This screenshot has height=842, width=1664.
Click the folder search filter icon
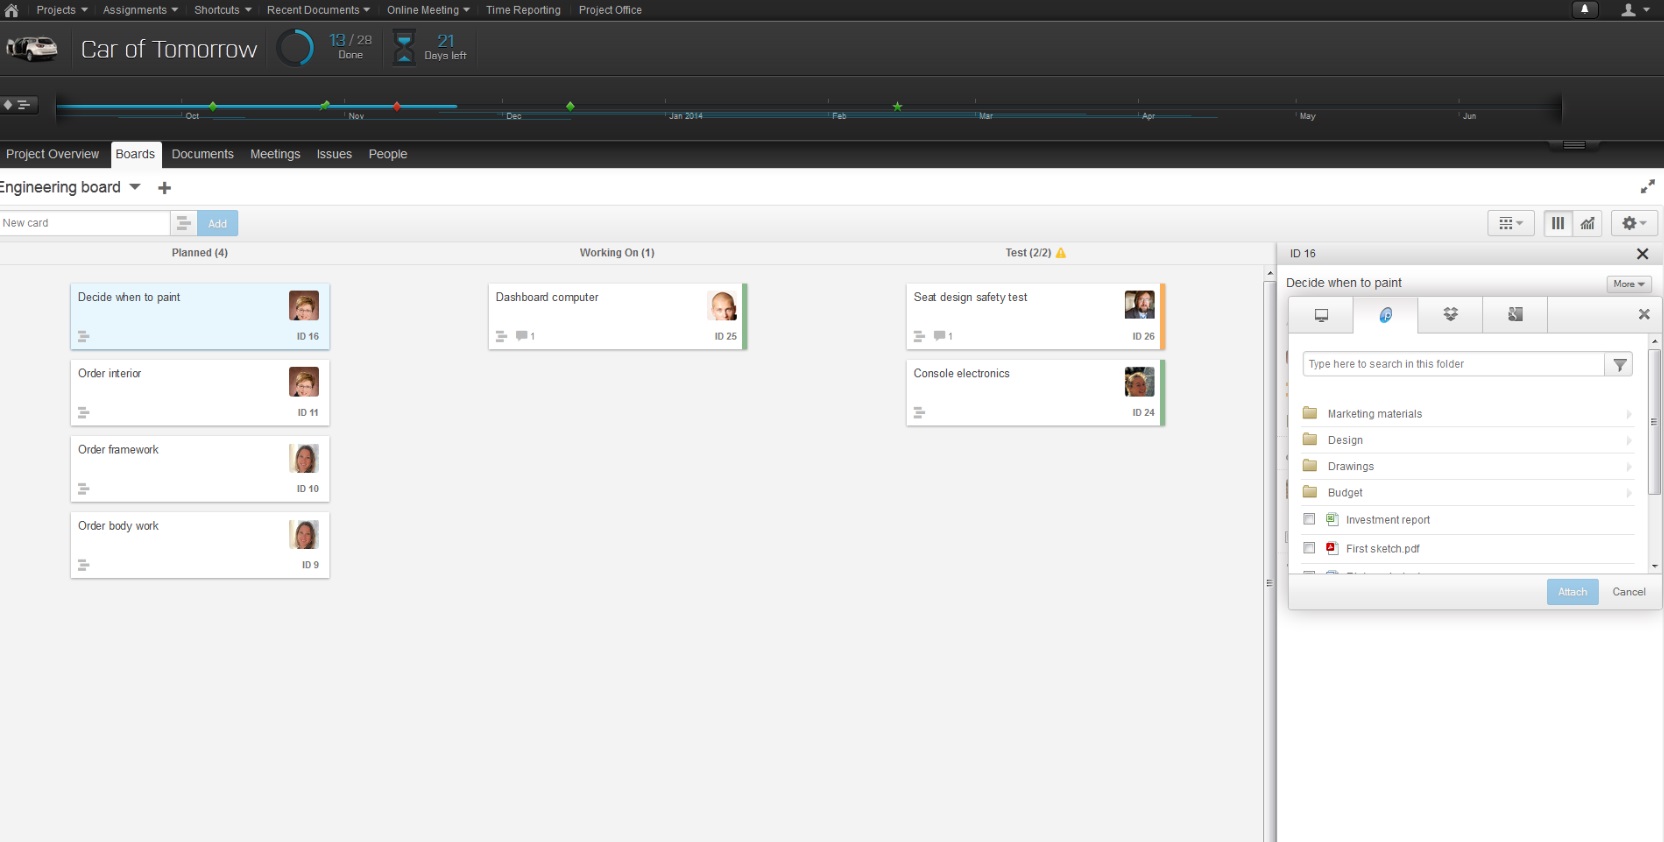click(x=1619, y=365)
